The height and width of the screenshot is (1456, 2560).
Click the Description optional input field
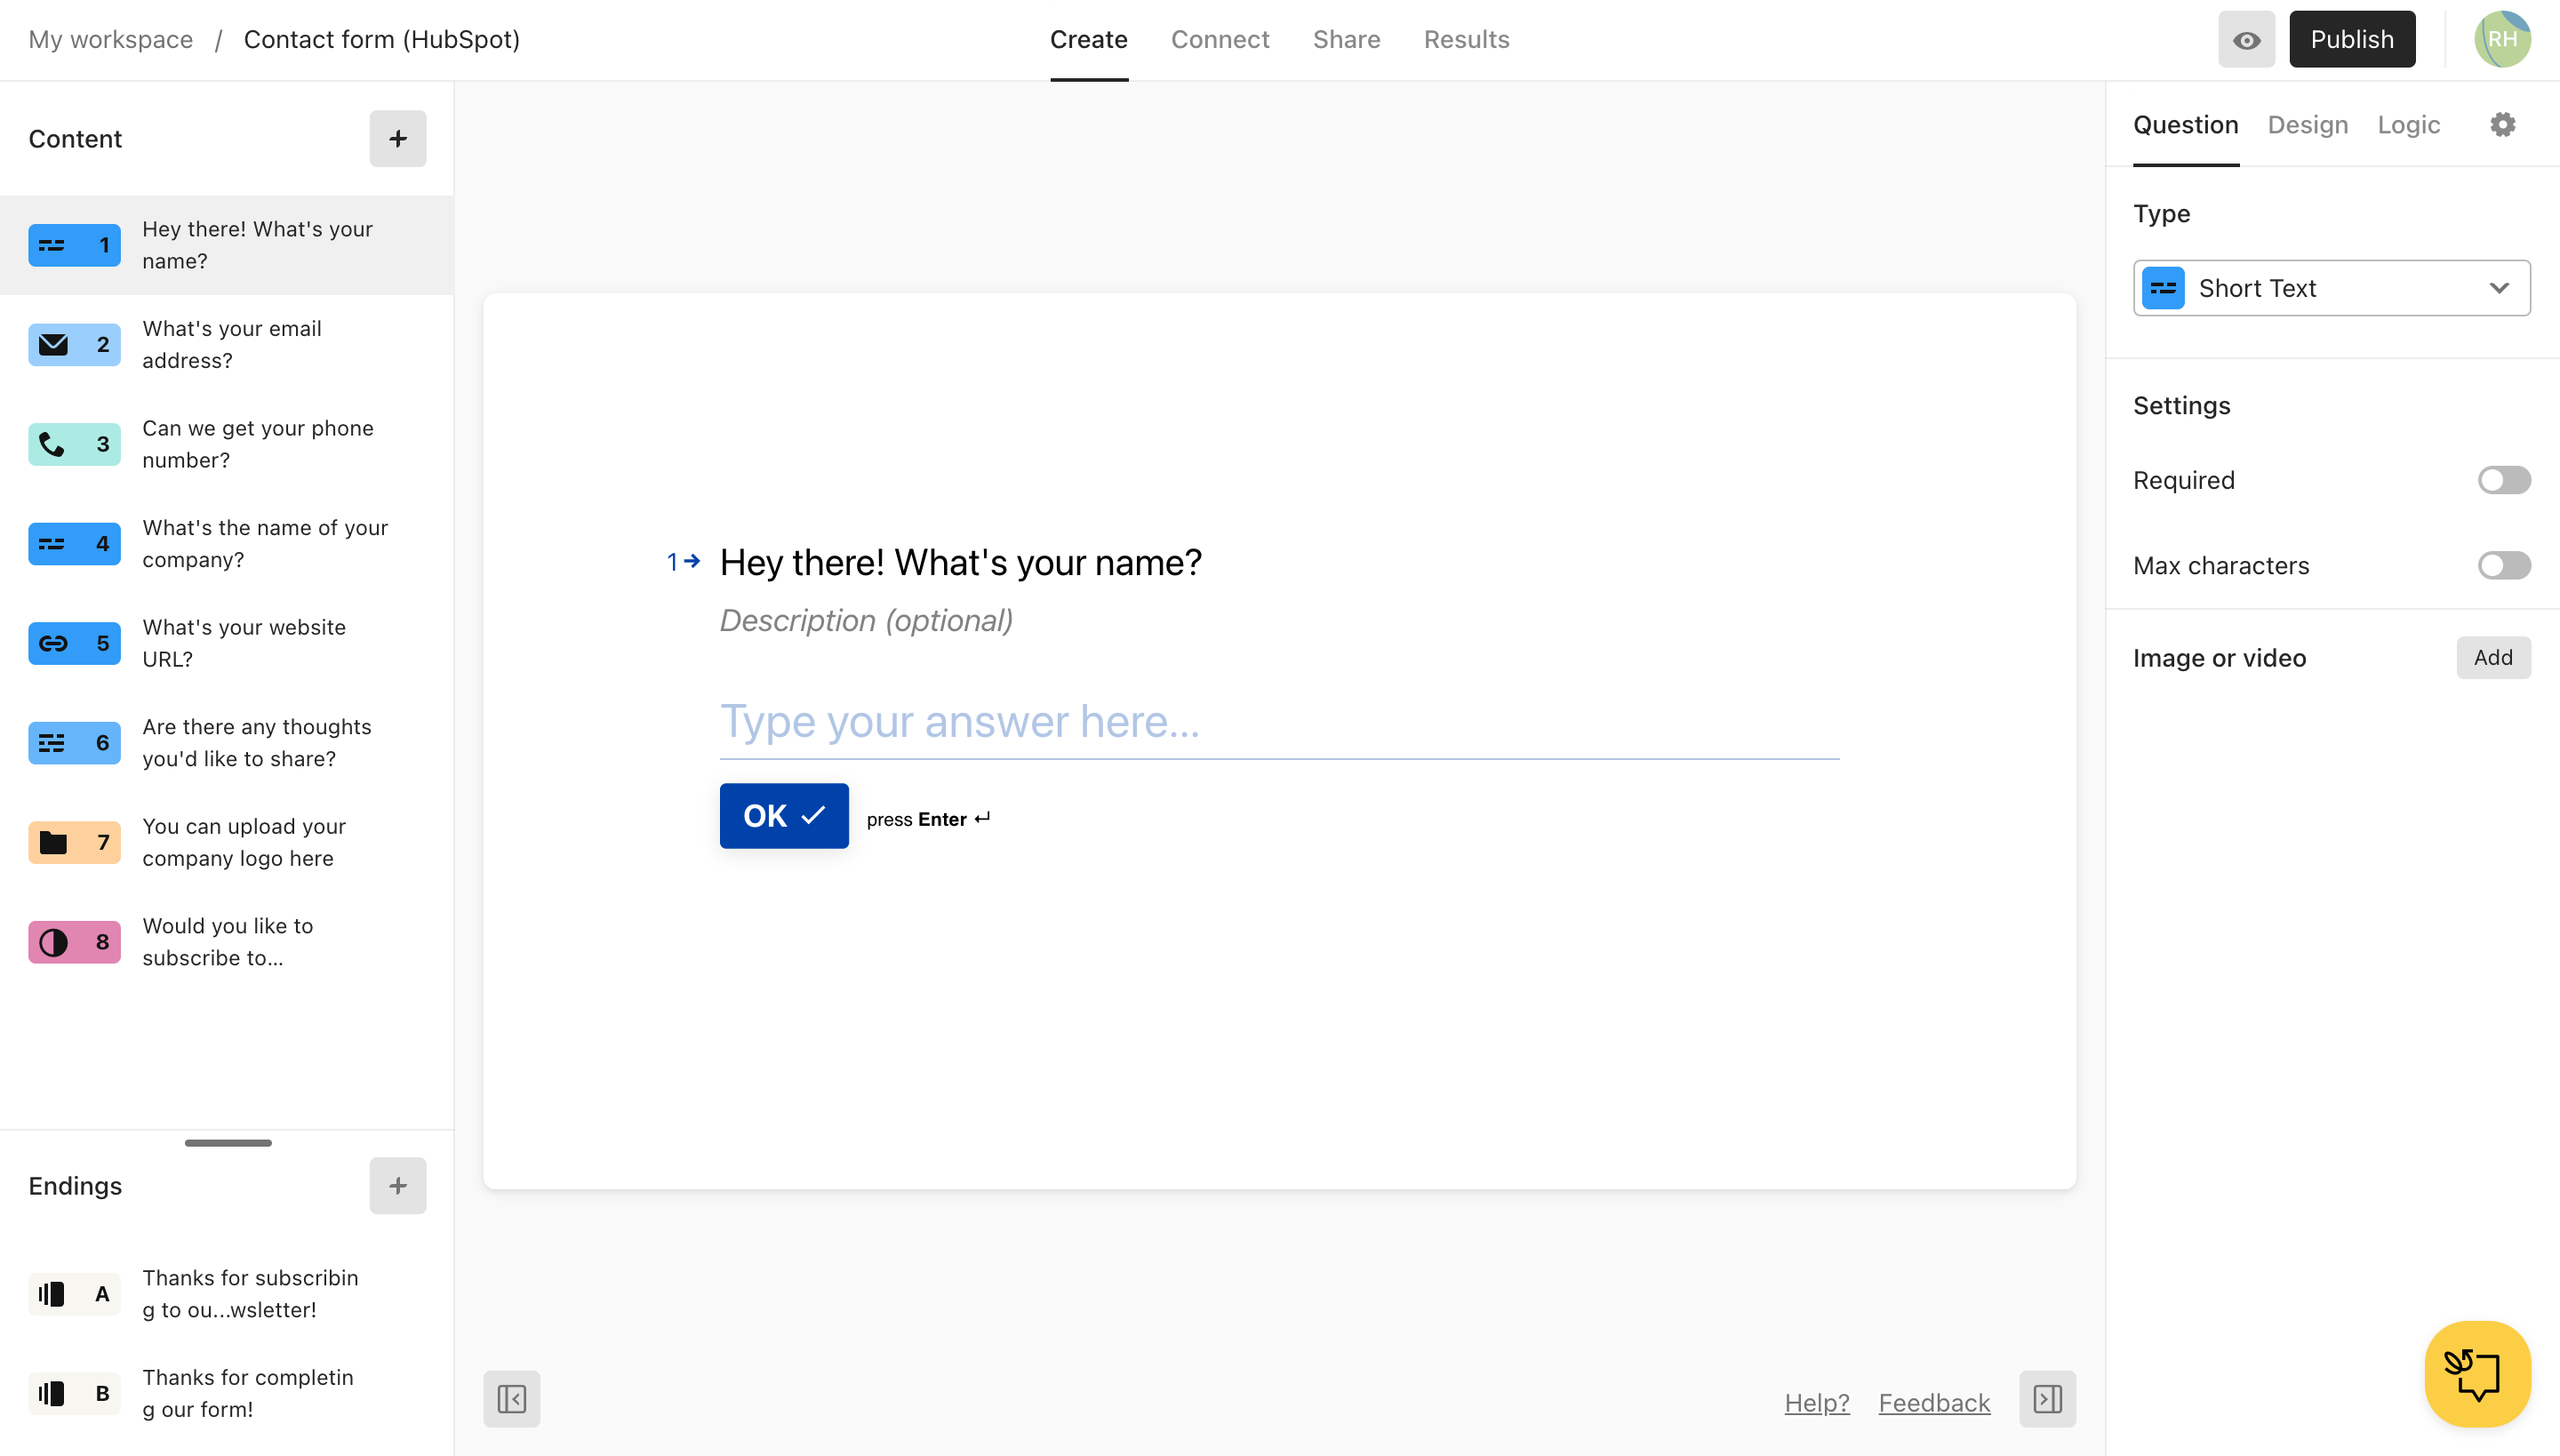867,619
